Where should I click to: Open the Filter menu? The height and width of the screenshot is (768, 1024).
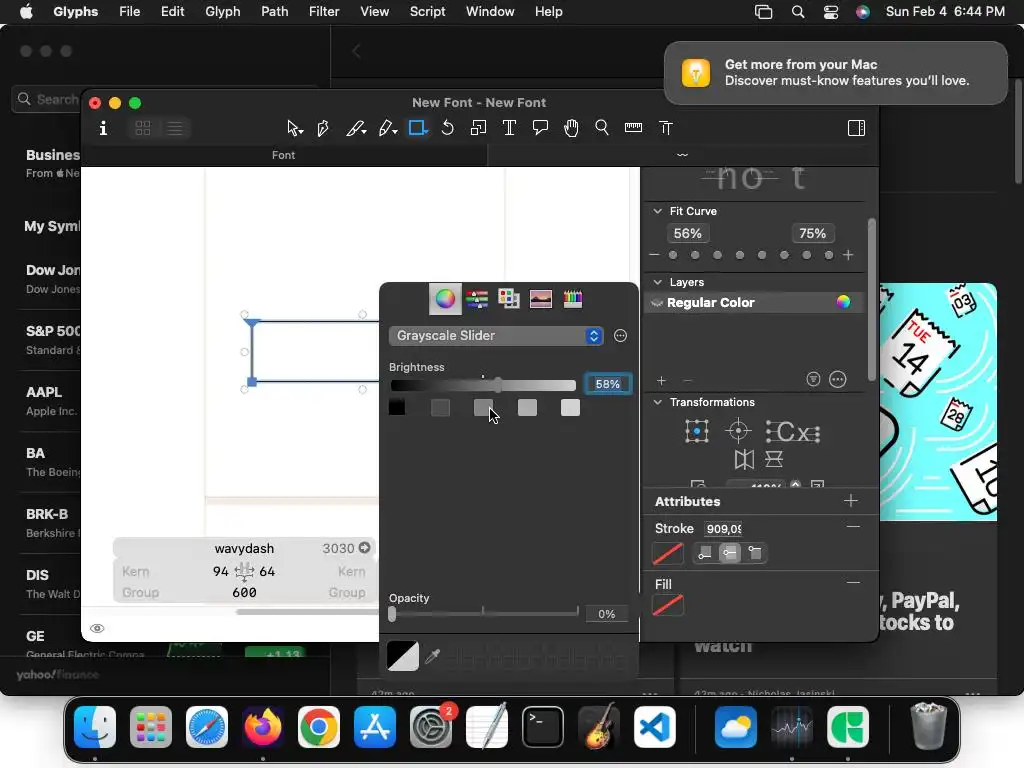[324, 12]
